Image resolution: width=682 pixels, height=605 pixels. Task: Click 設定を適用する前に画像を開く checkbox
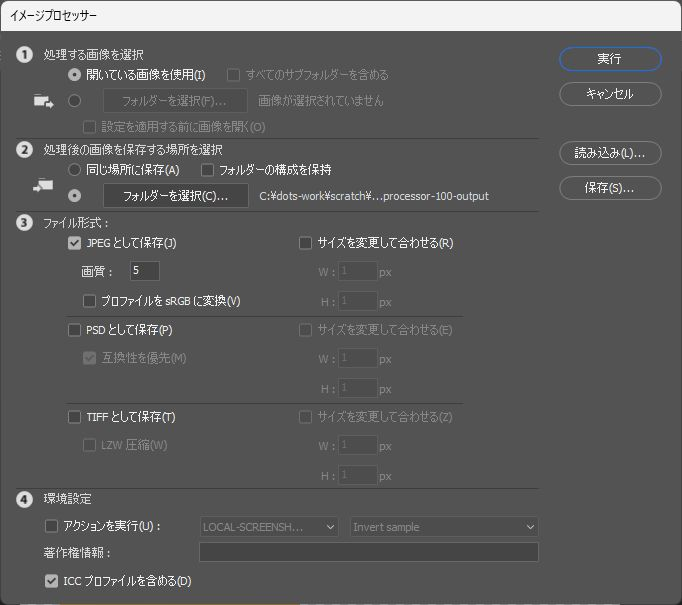pos(89,127)
